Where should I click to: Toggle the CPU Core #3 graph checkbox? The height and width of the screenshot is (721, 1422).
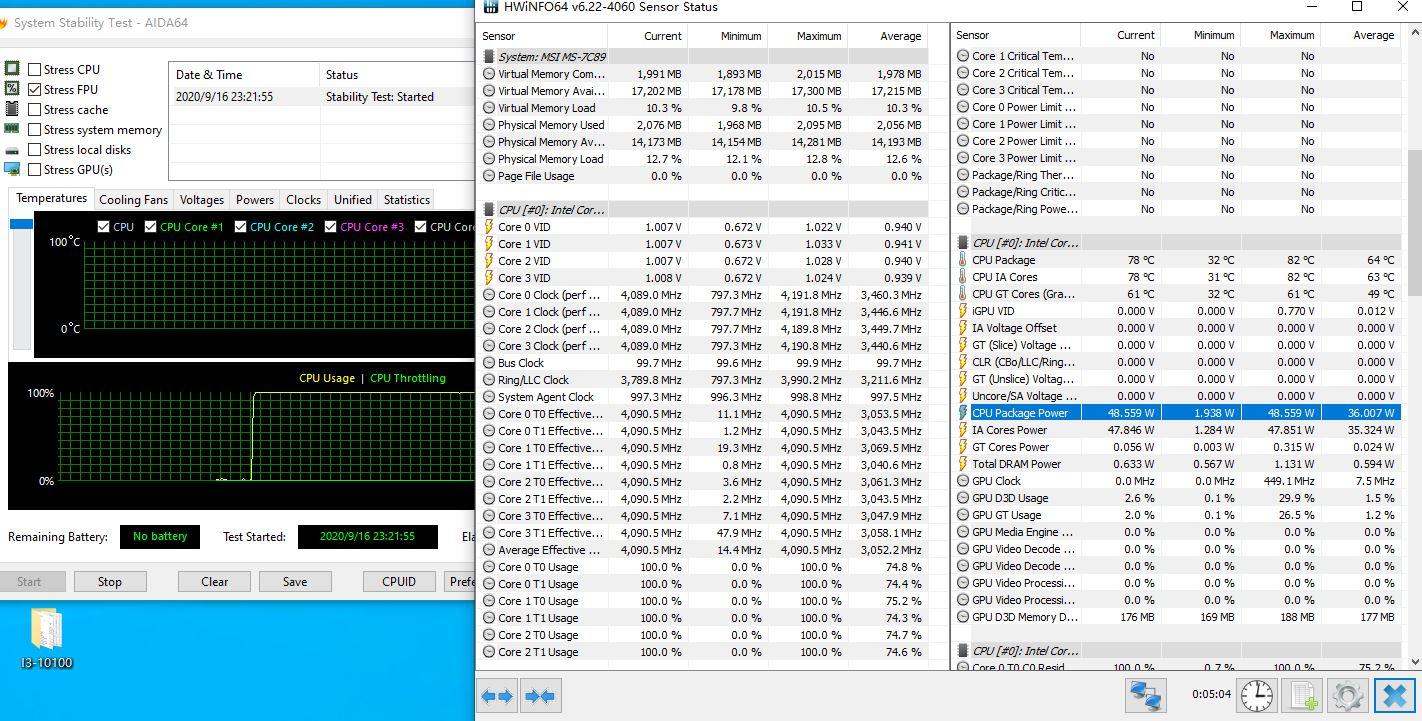[330, 227]
